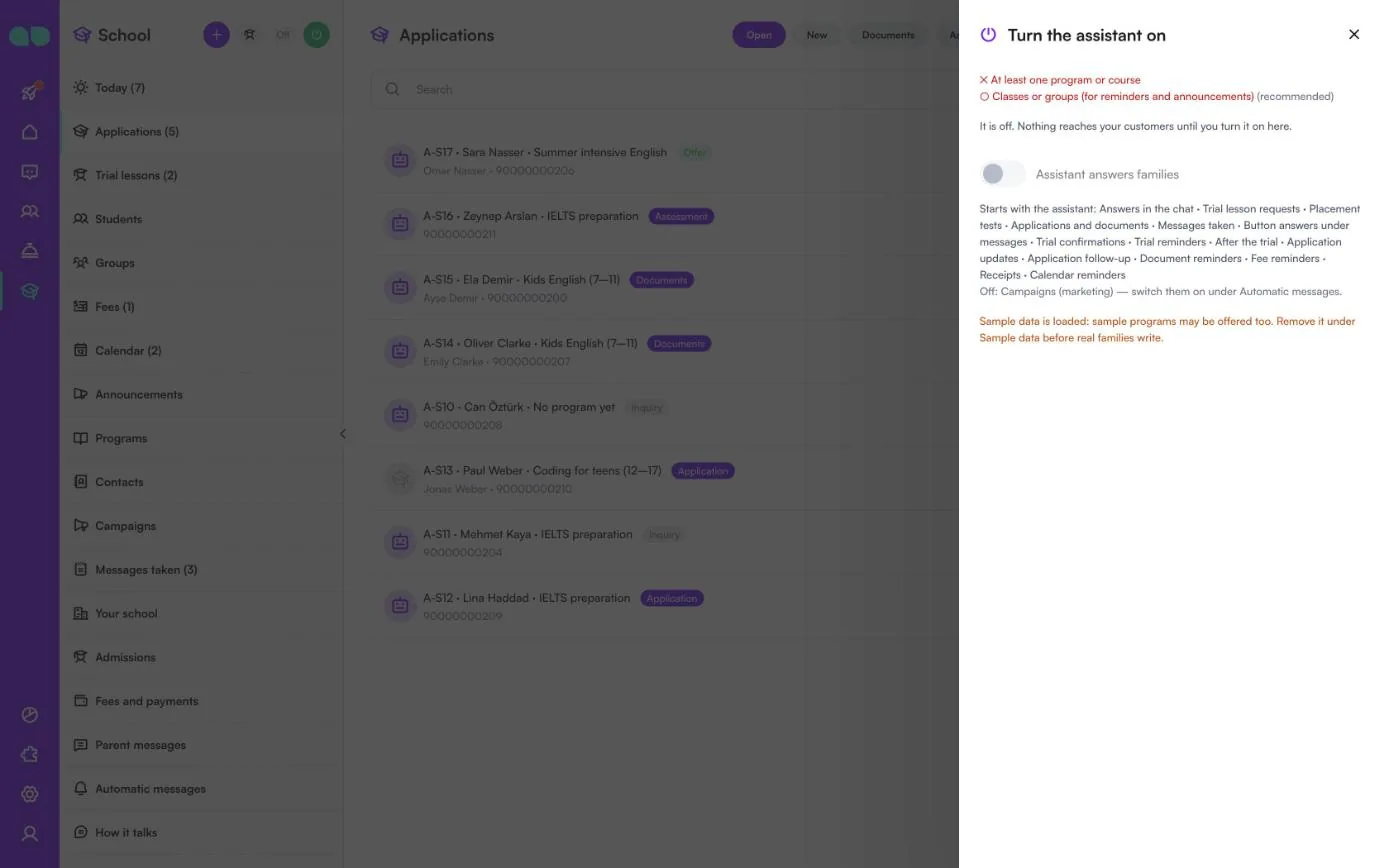Screen dimensions: 1389x868
Task: Switch to the New applications tab
Action: tap(817, 35)
